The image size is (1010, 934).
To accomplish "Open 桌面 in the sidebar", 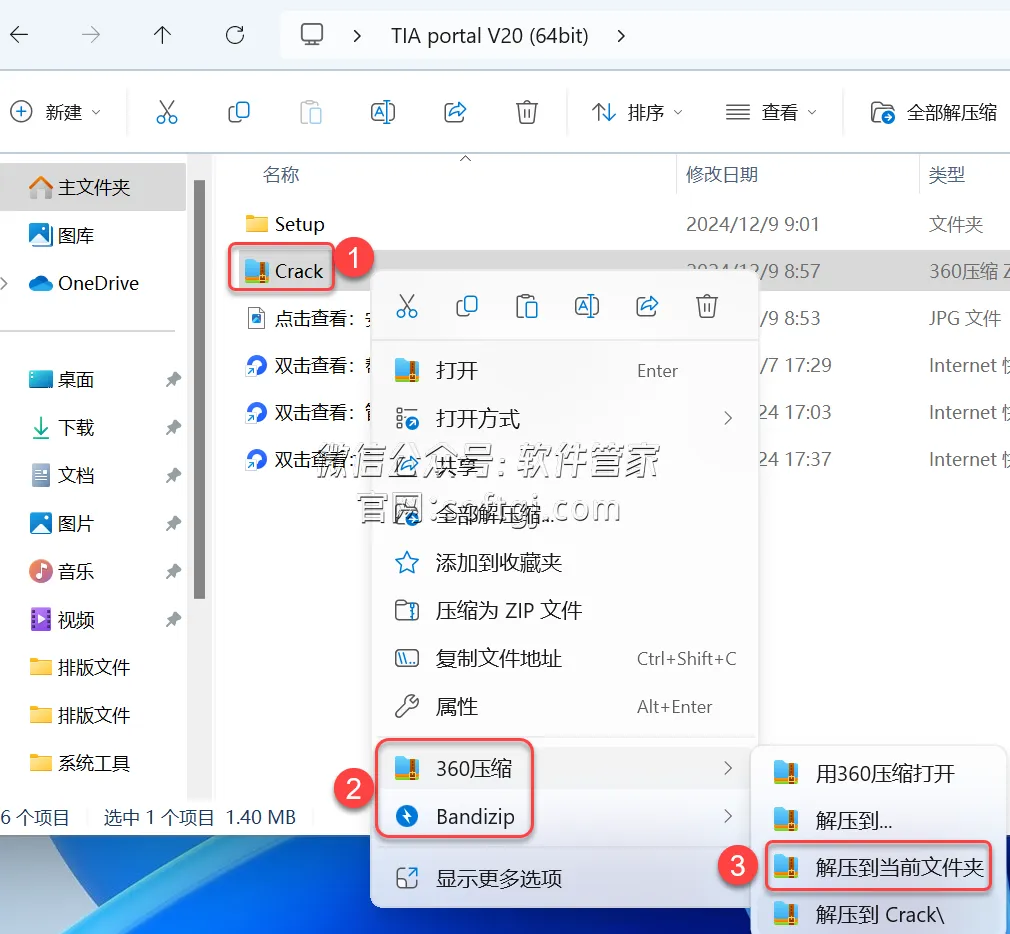I will tap(62, 379).
